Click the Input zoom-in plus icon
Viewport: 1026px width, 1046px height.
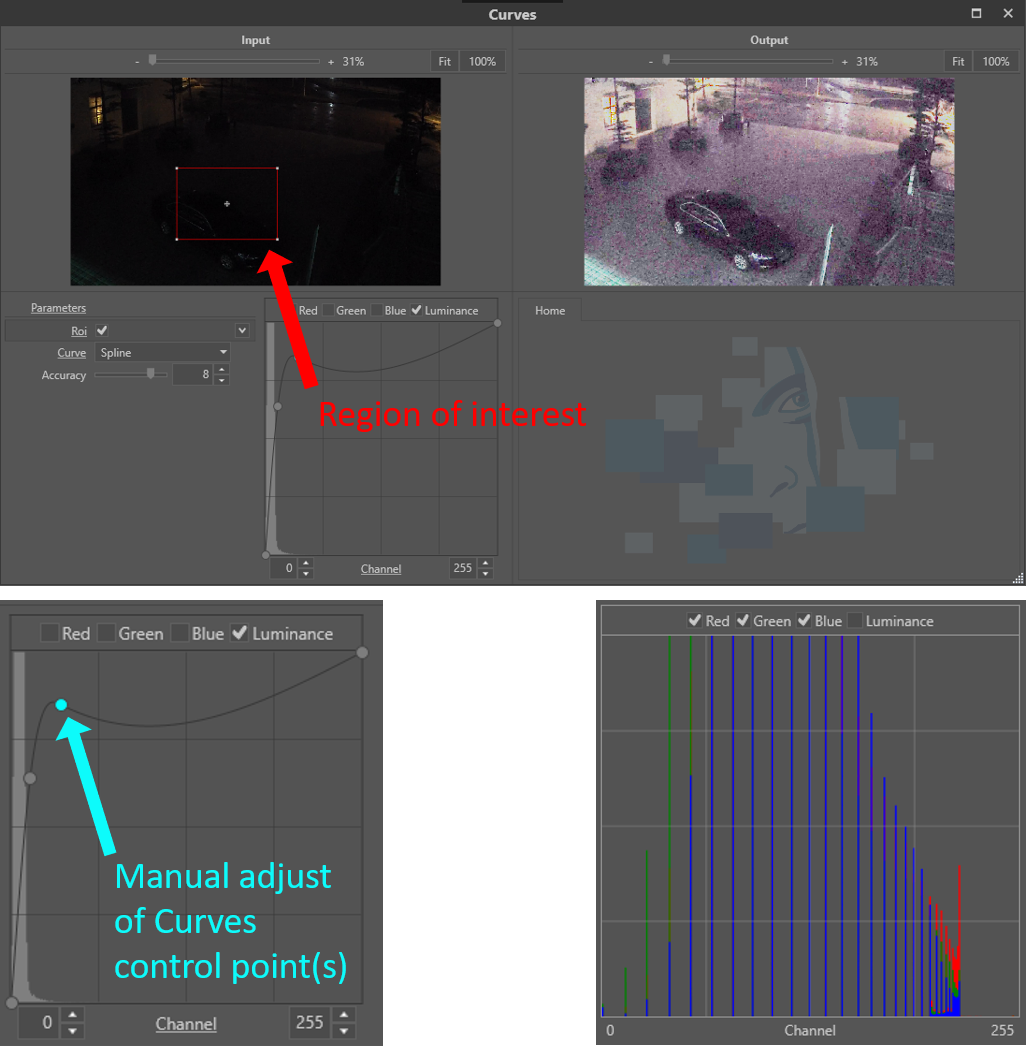[330, 62]
